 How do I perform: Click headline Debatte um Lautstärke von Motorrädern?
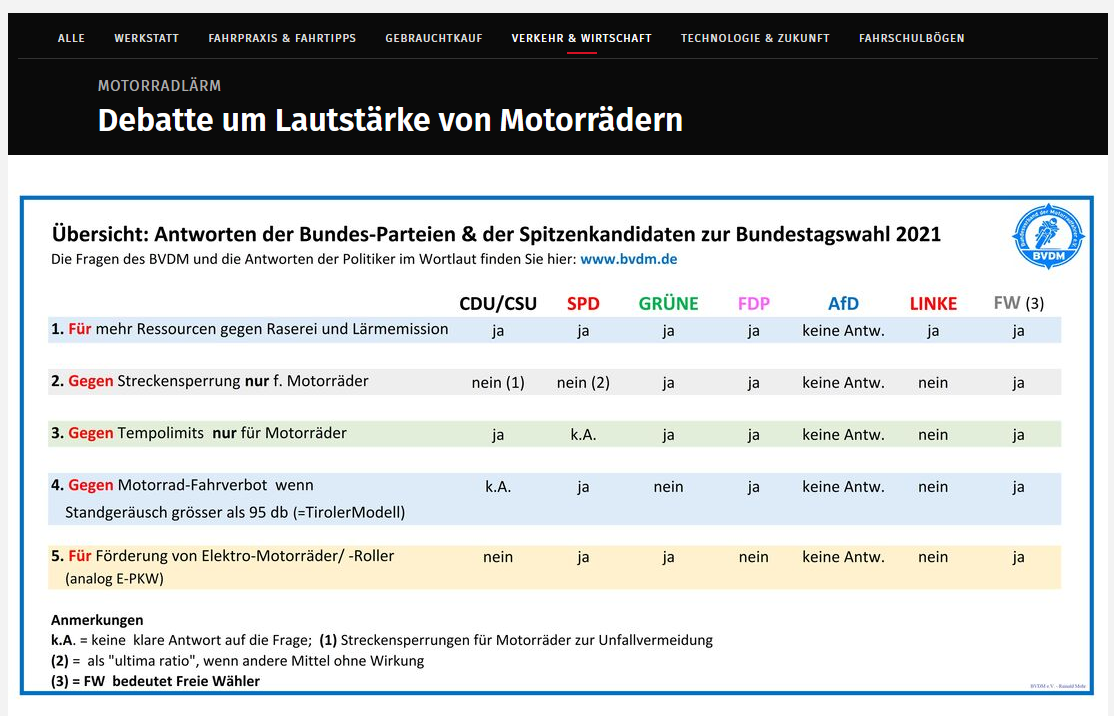click(390, 120)
